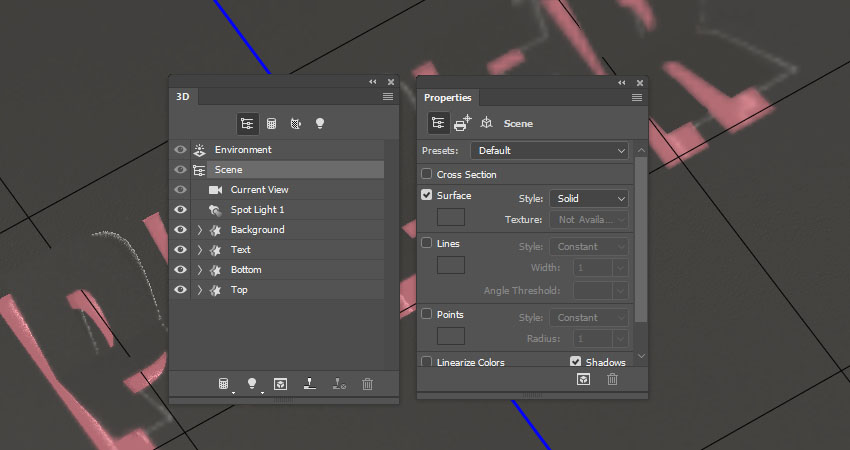Click the Render button in 3D panel footer
The width and height of the screenshot is (850, 450).
(280, 384)
